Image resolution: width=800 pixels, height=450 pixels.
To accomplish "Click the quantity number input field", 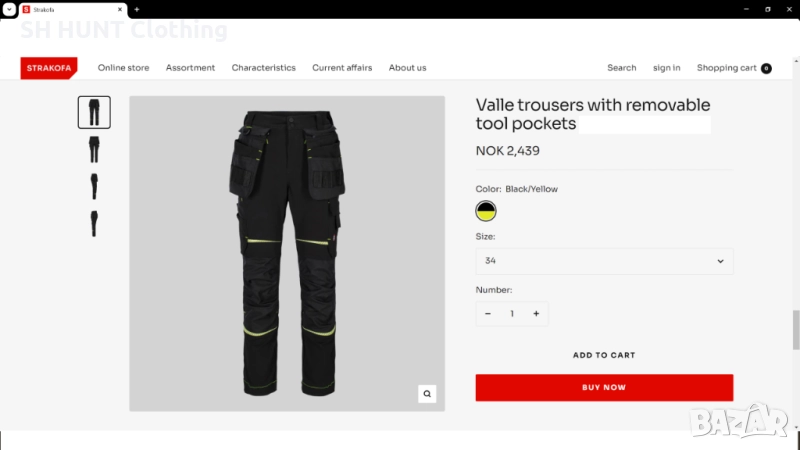I will coord(512,314).
